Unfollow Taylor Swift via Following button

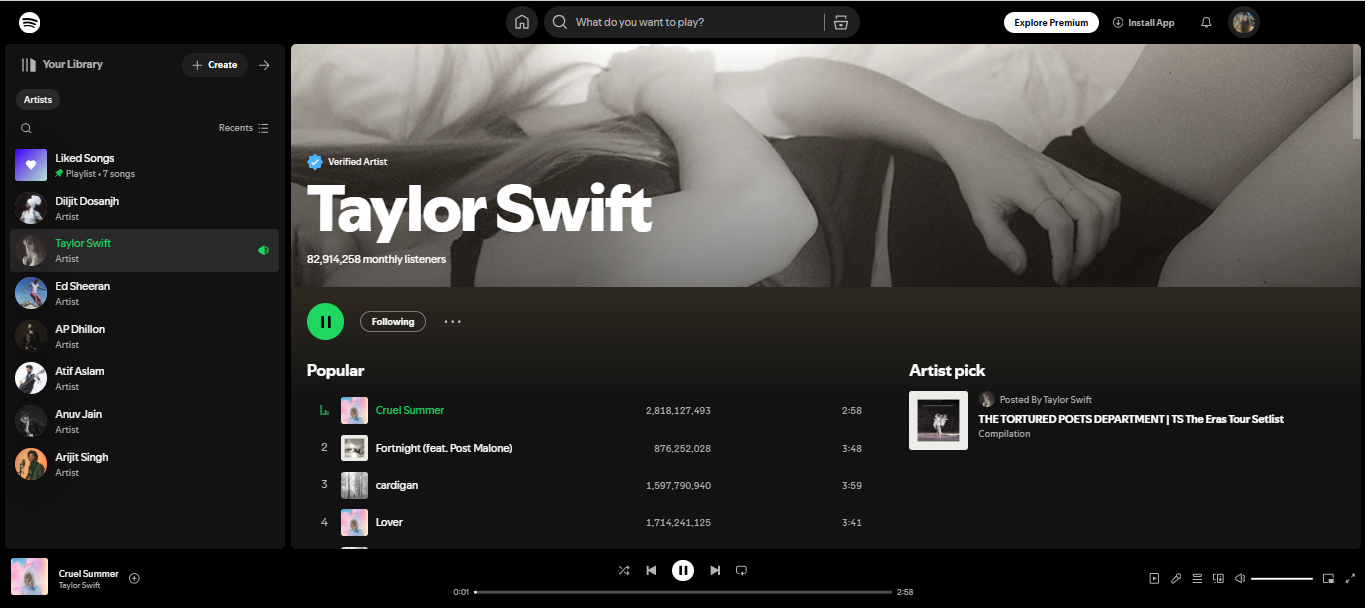392,321
